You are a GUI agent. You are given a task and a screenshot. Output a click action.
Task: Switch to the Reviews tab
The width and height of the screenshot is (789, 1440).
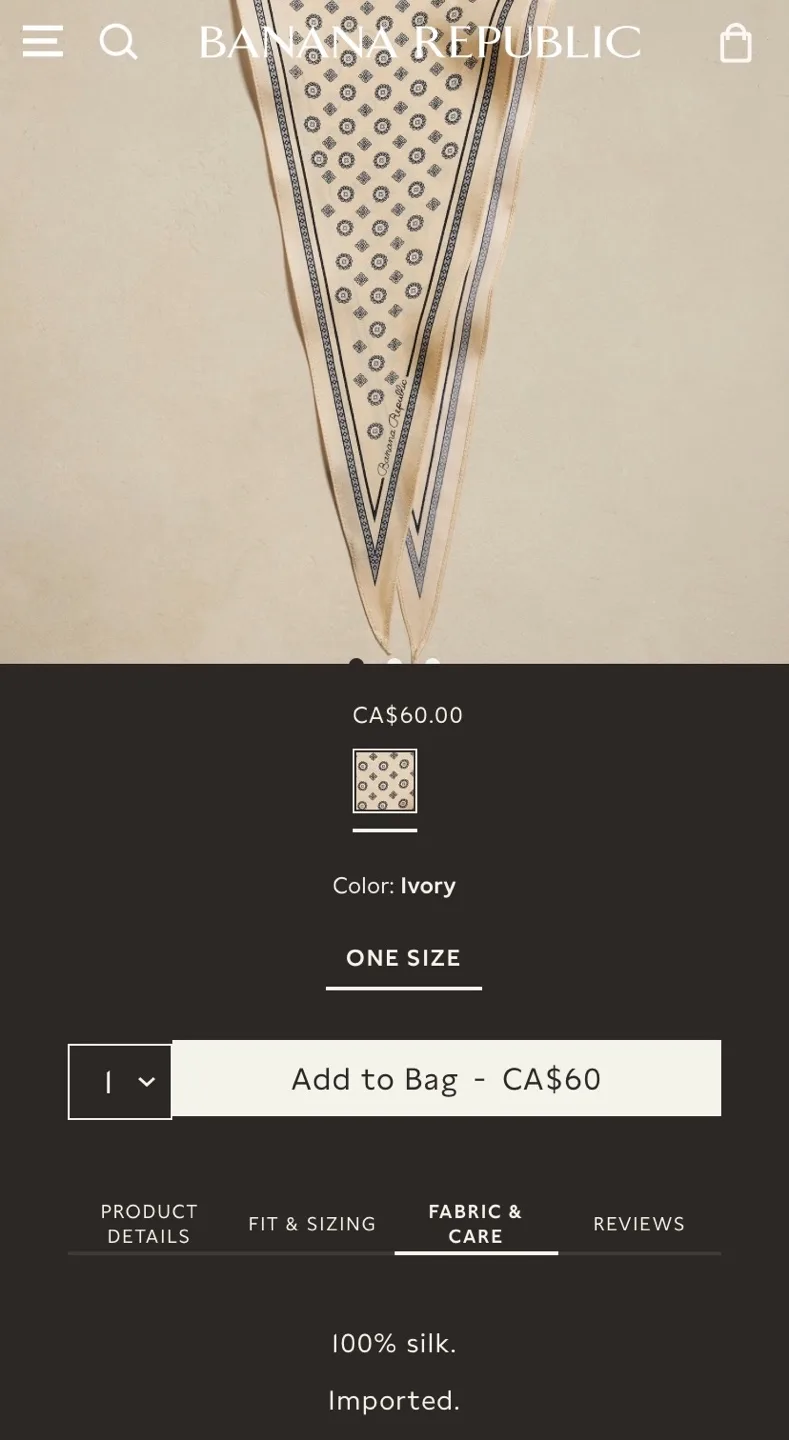(x=639, y=1223)
